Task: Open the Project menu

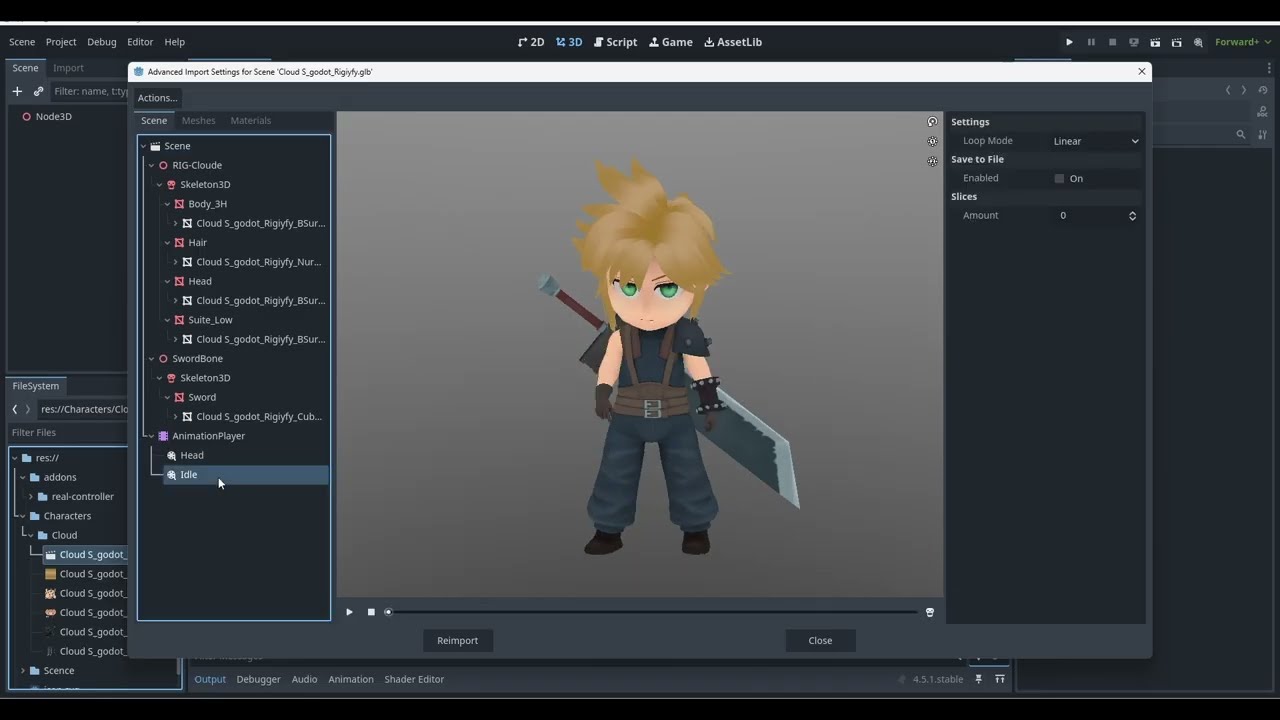Action: coord(61,42)
